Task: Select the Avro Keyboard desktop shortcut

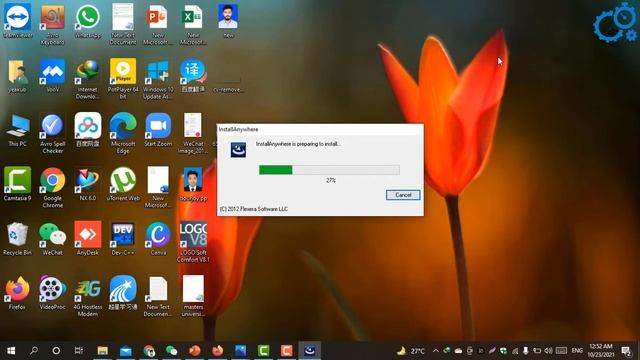Action: [x=53, y=24]
